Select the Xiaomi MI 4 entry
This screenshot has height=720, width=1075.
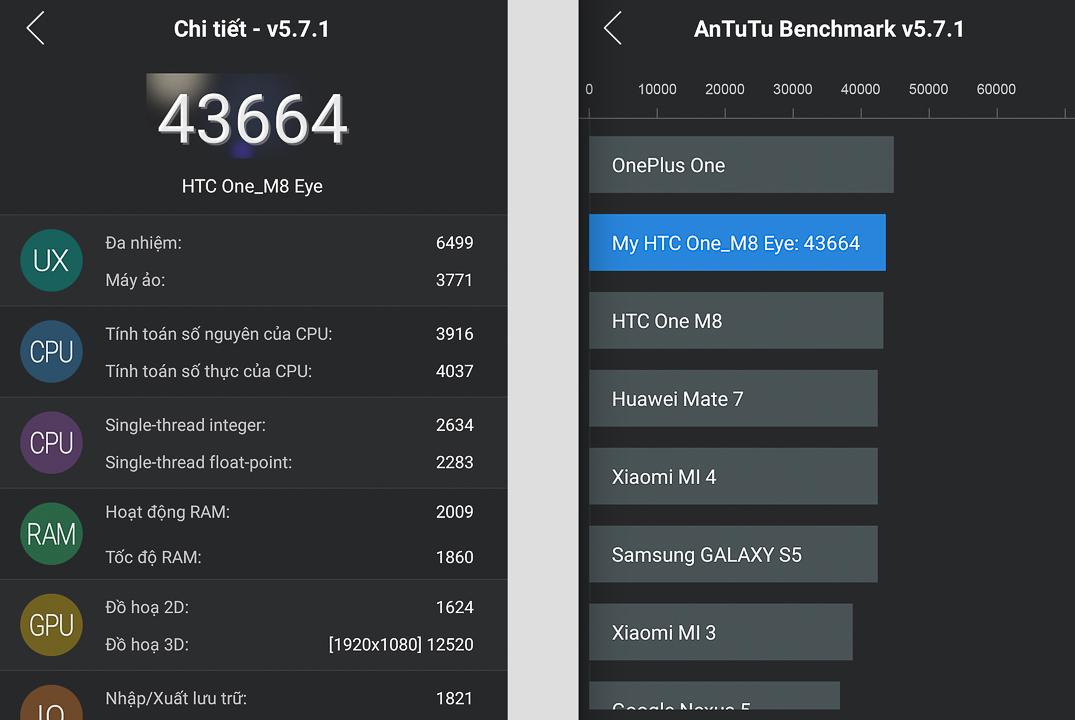click(733, 476)
